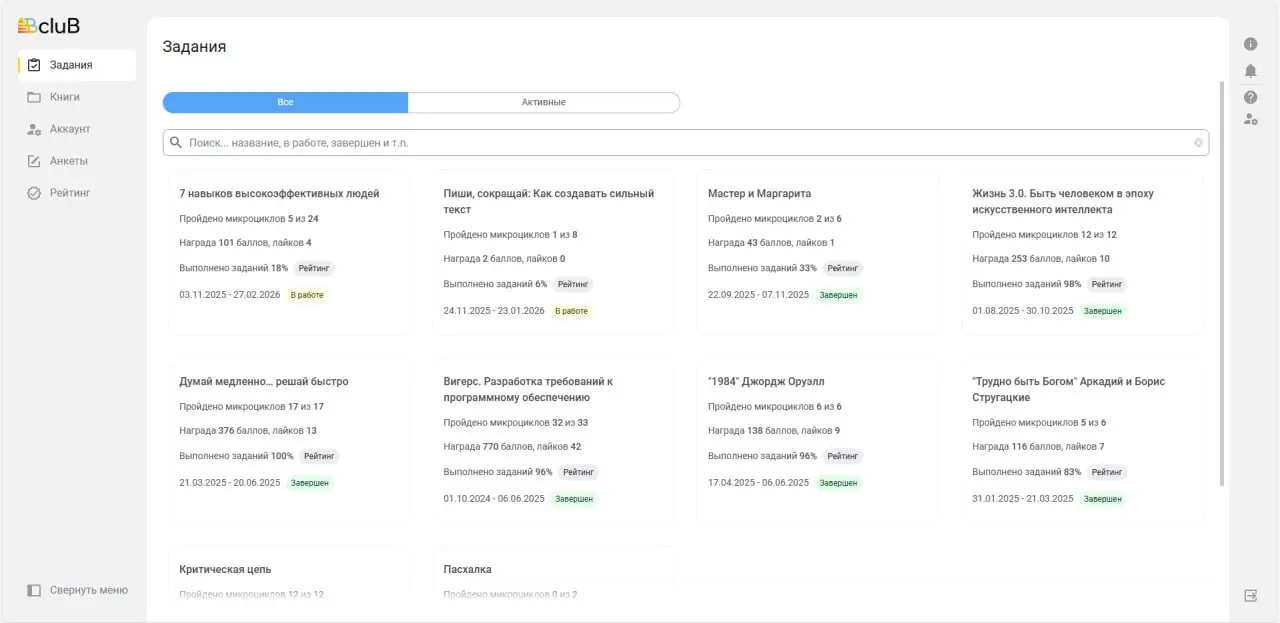Click В работе status on 7 навыков card
Screen dimensions: 1280x623
click(x=307, y=295)
